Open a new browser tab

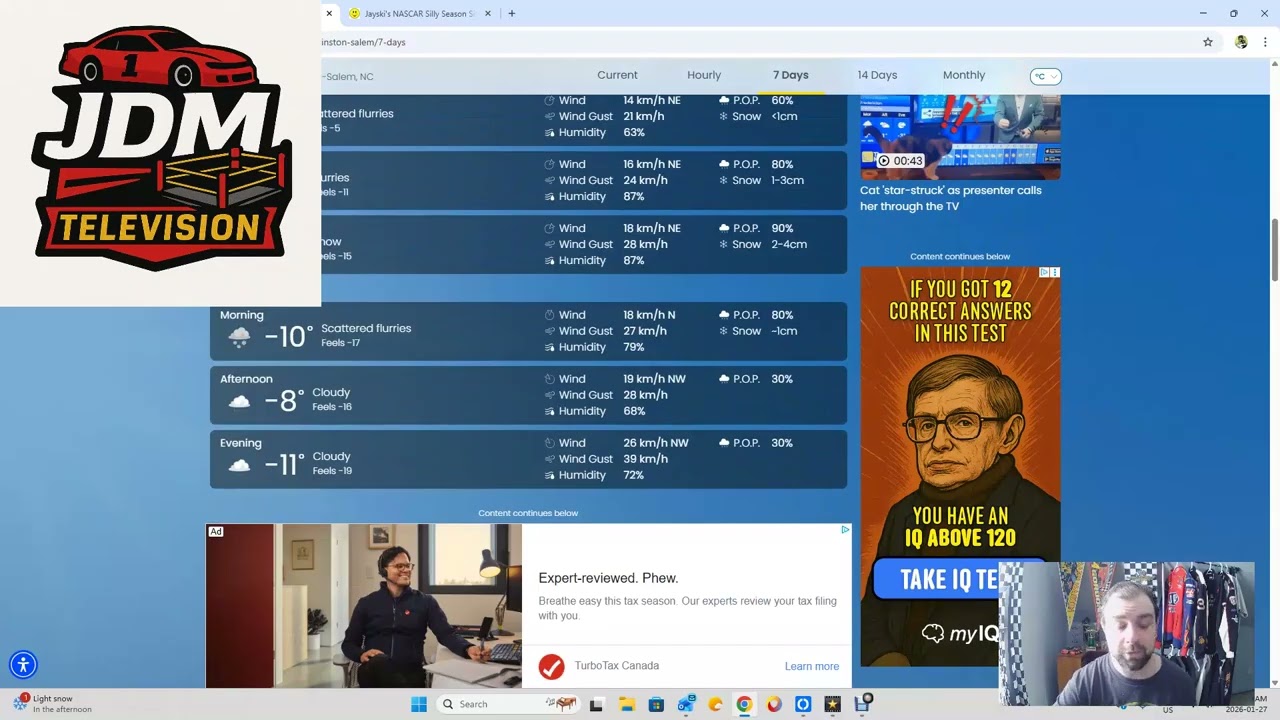511,13
